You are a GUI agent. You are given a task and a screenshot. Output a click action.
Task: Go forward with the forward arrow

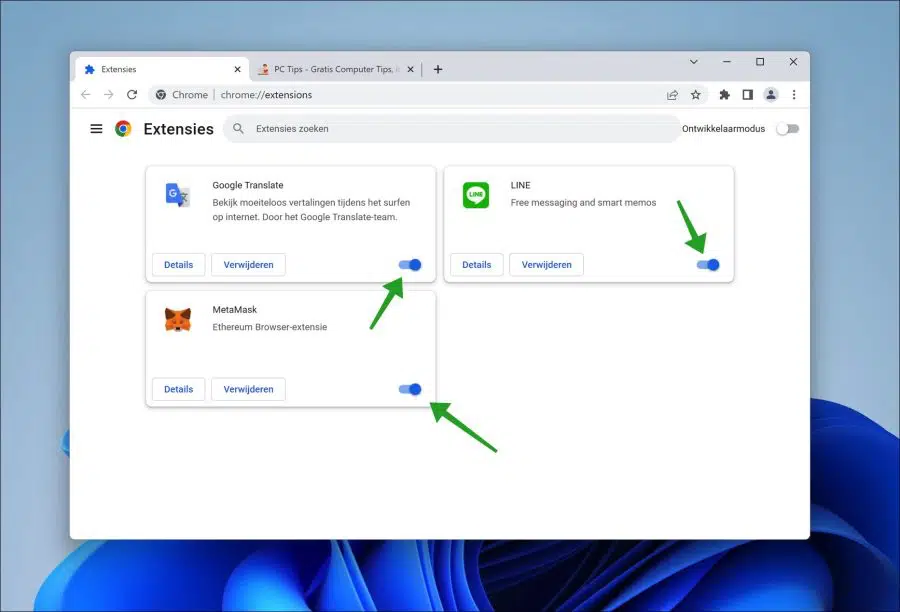pyautogui.click(x=108, y=95)
